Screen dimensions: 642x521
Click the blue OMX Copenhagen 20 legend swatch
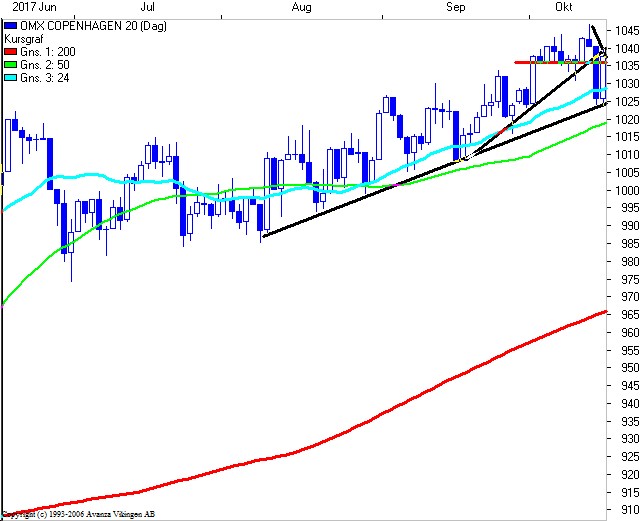coord(11,26)
